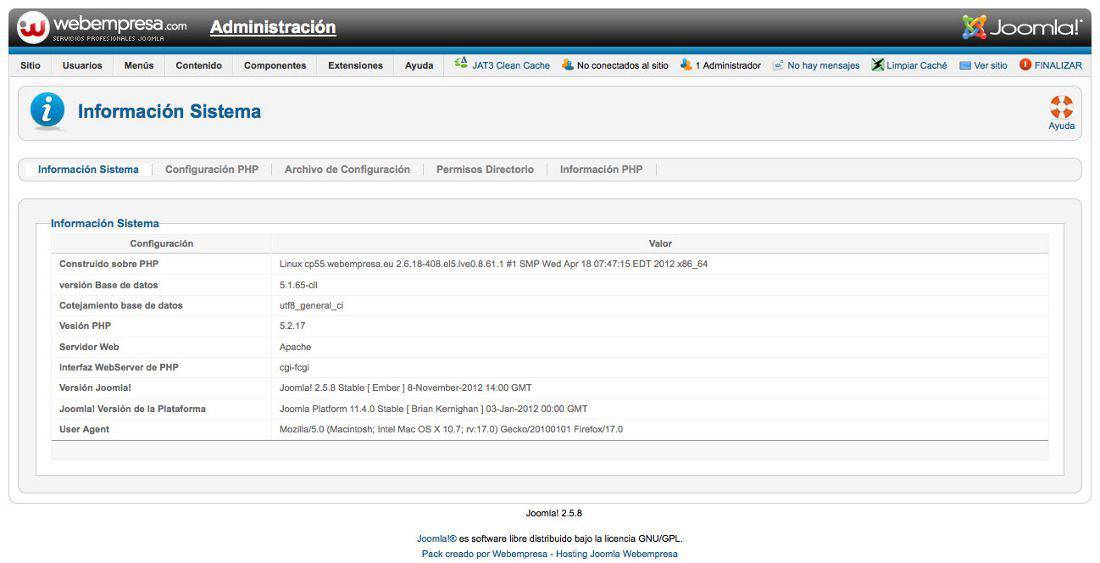Click Joomla! Versión de la Plataforma label
This screenshot has height=563, width=1100.
point(133,409)
